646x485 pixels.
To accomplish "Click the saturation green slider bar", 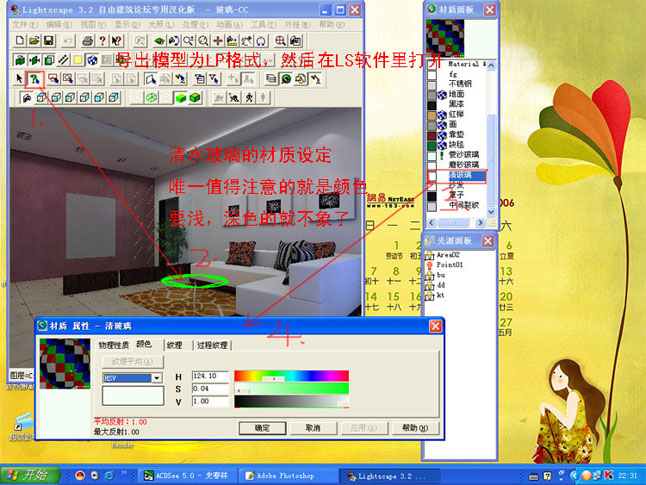I will coord(292,389).
